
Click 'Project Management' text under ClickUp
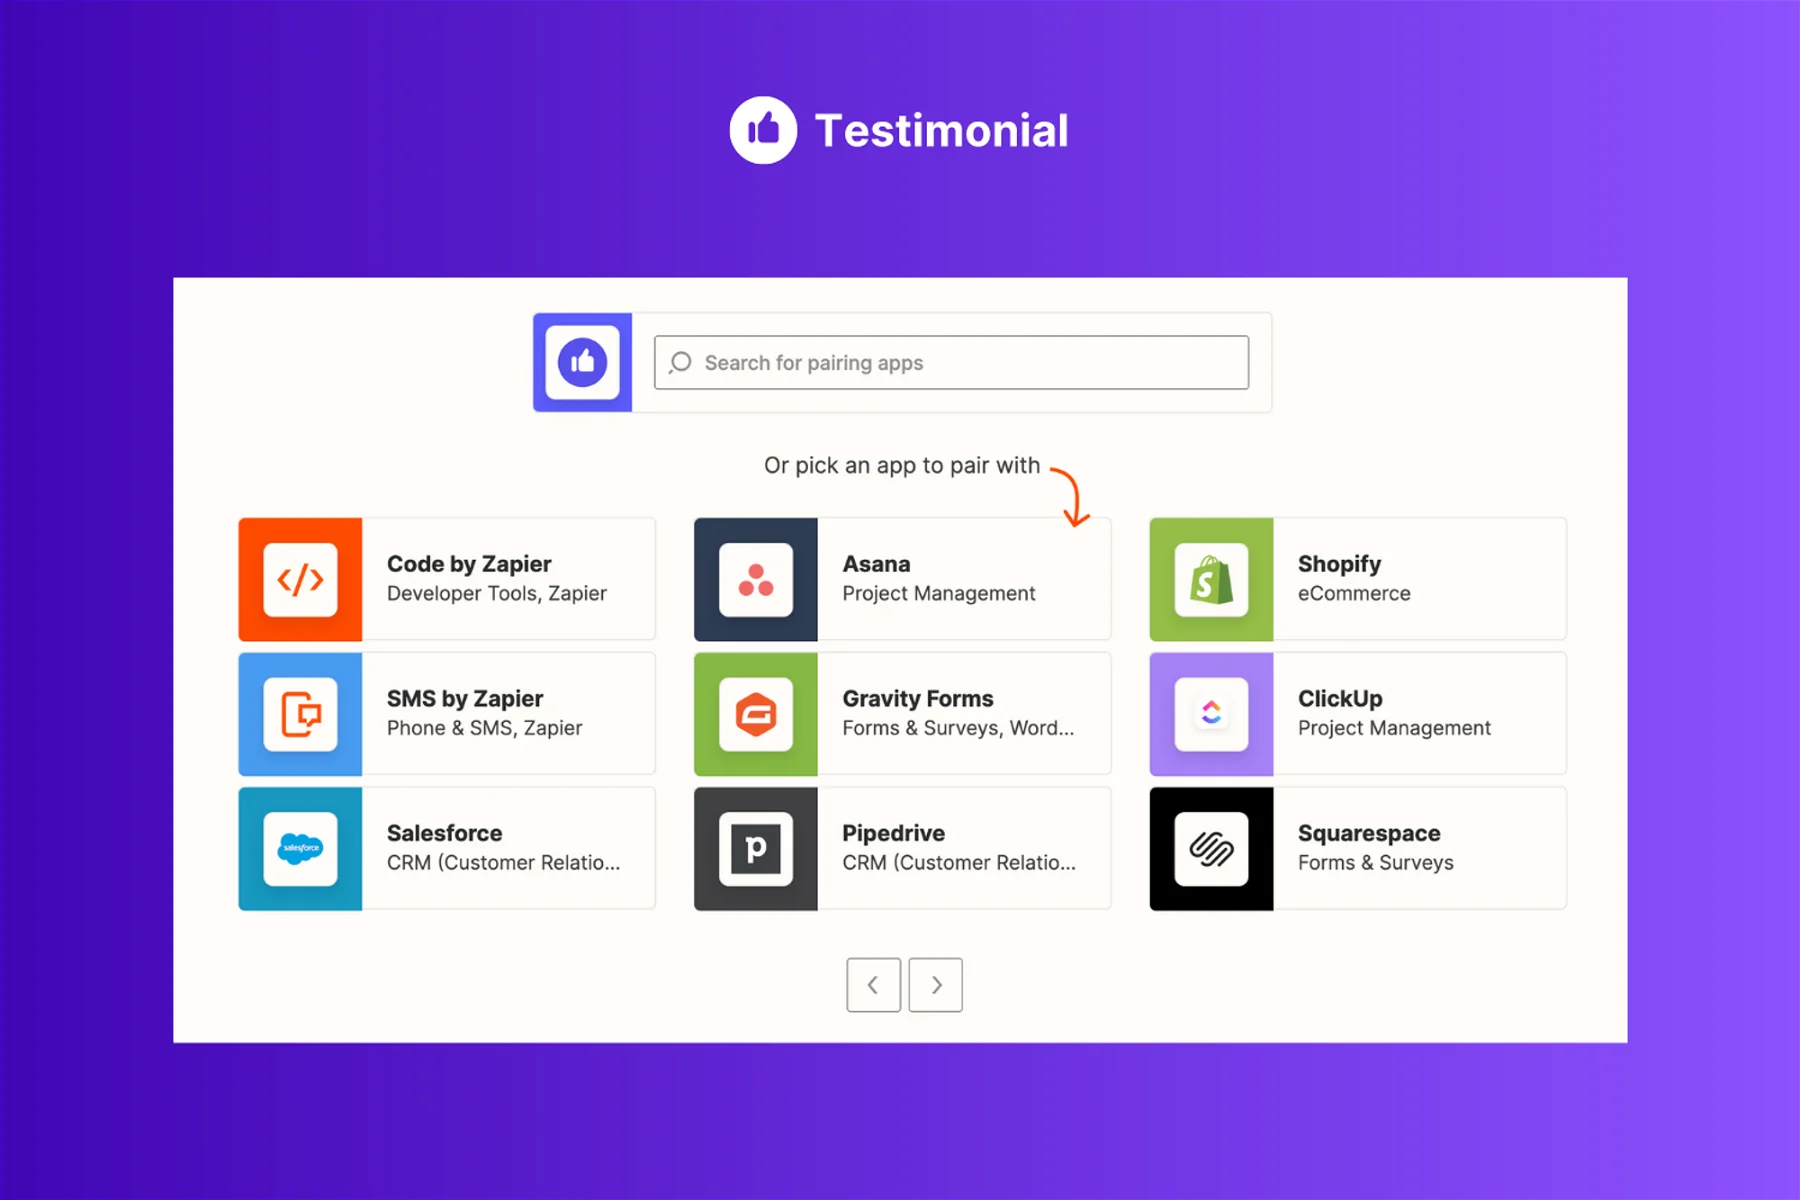click(1394, 728)
